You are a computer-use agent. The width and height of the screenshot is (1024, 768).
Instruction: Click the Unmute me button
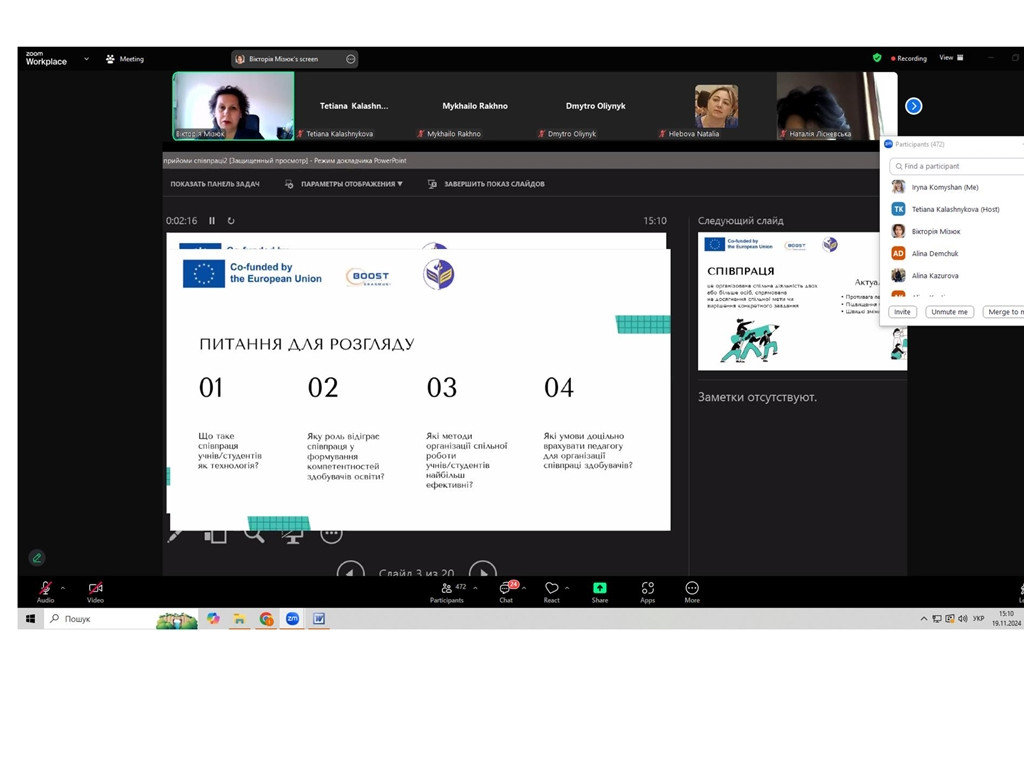tap(950, 312)
